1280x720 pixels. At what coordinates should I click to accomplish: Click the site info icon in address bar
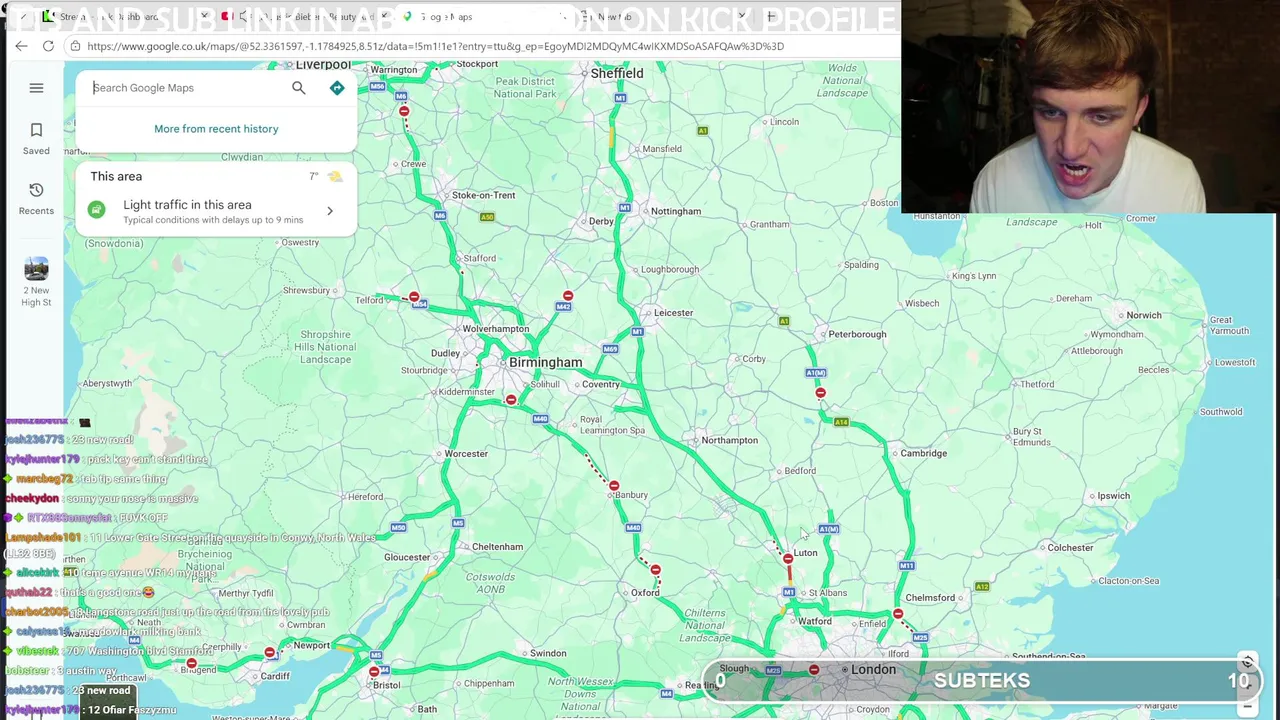click(x=75, y=46)
